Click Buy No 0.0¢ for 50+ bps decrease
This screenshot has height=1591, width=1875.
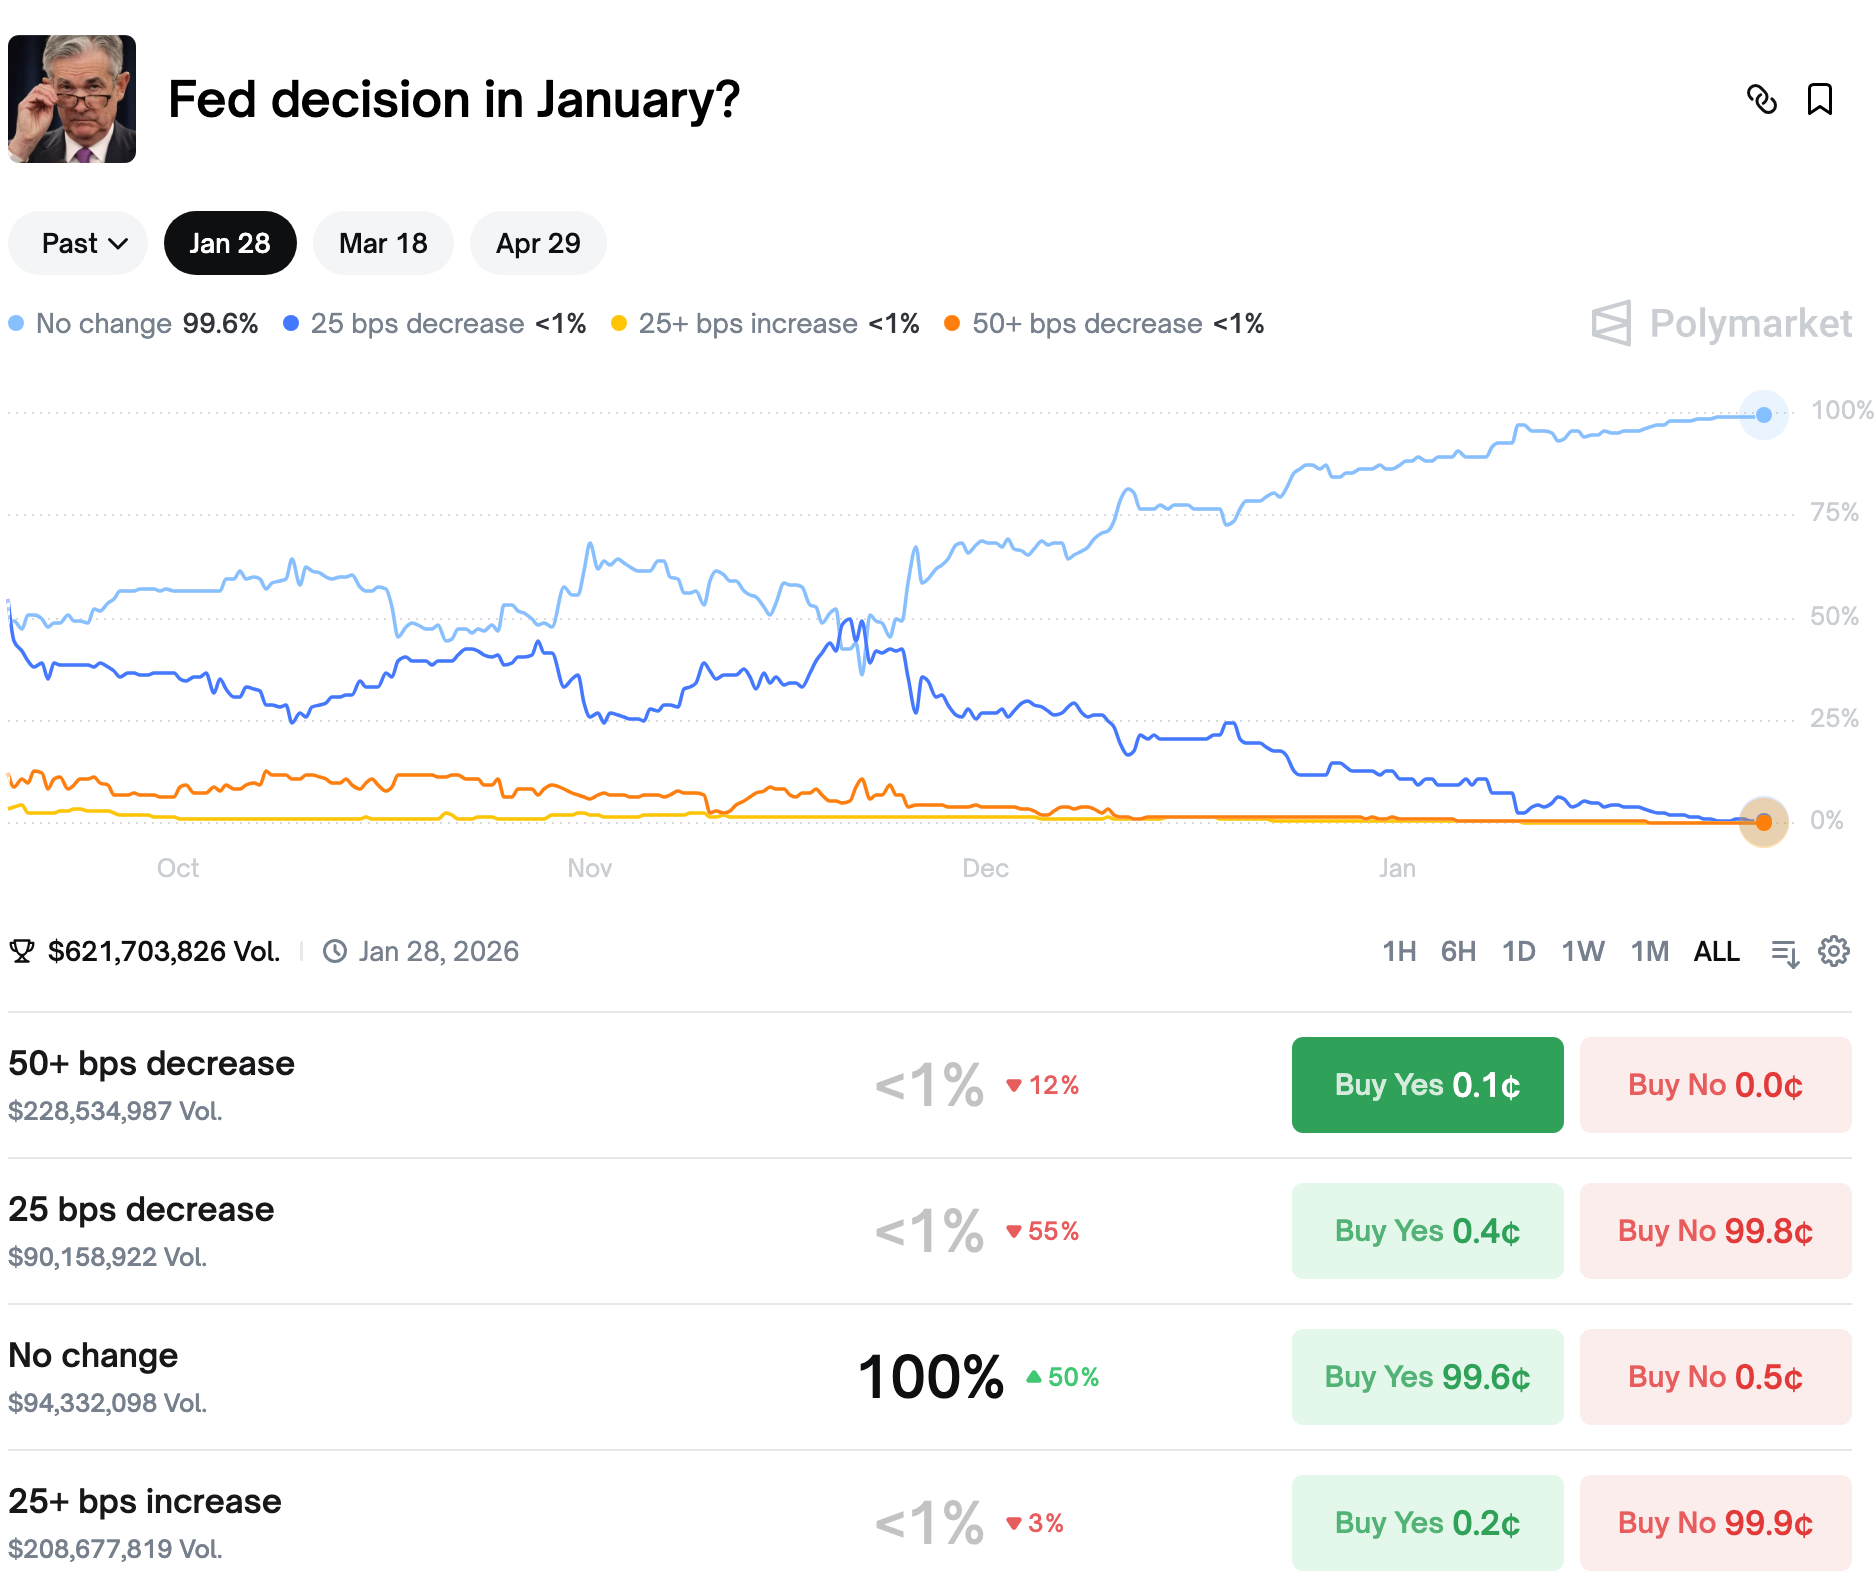coord(1714,1084)
